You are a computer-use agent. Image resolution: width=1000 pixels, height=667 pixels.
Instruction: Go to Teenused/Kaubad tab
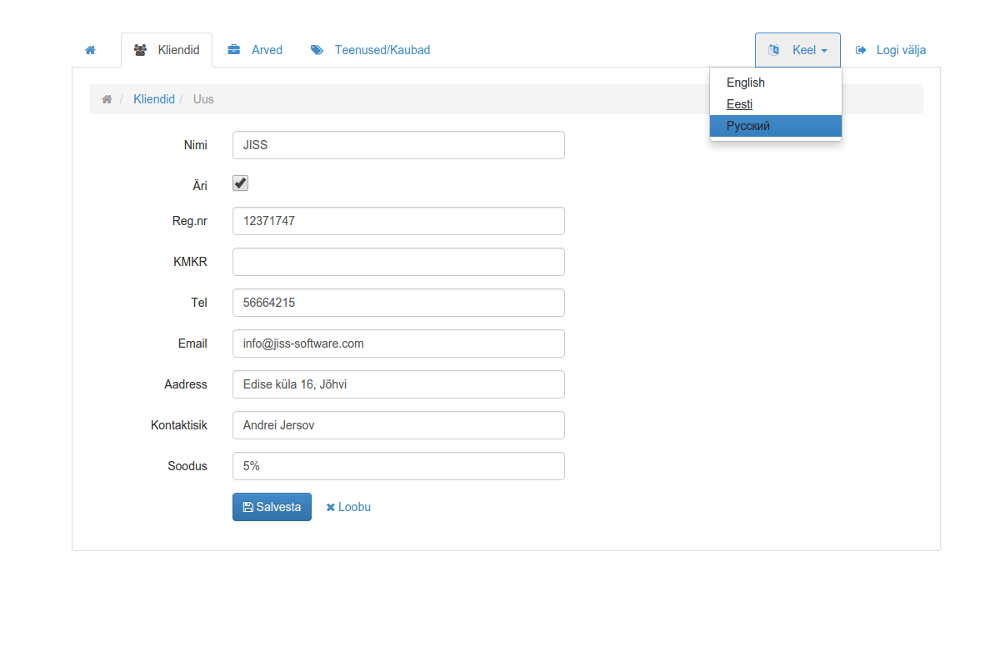(x=370, y=50)
